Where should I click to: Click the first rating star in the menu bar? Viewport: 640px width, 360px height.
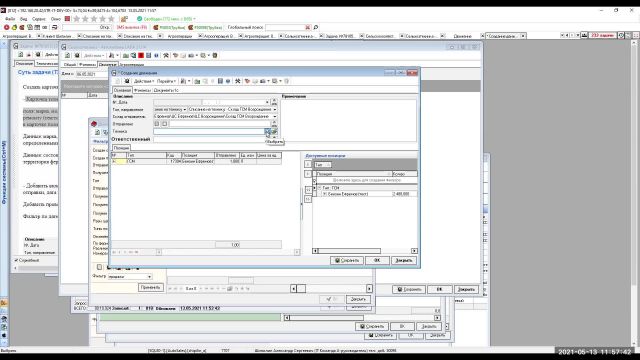76,19
